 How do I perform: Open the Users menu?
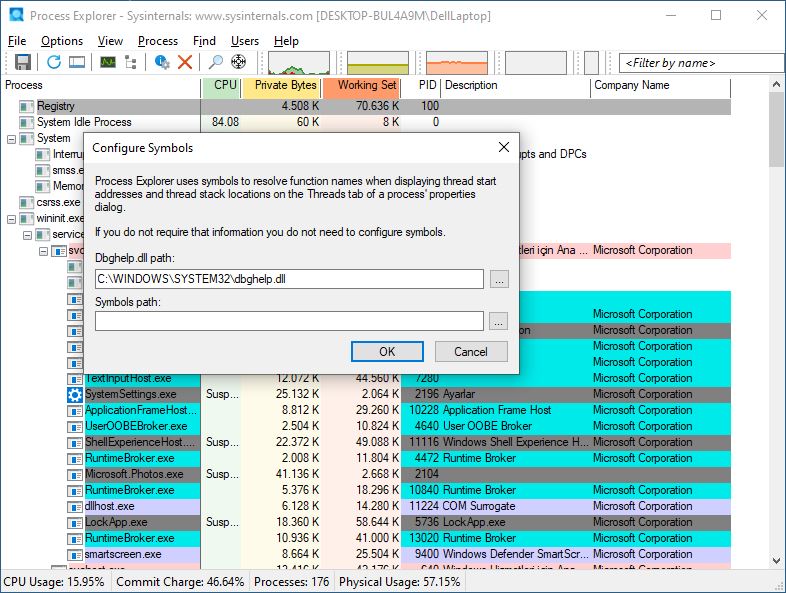pos(245,41)
